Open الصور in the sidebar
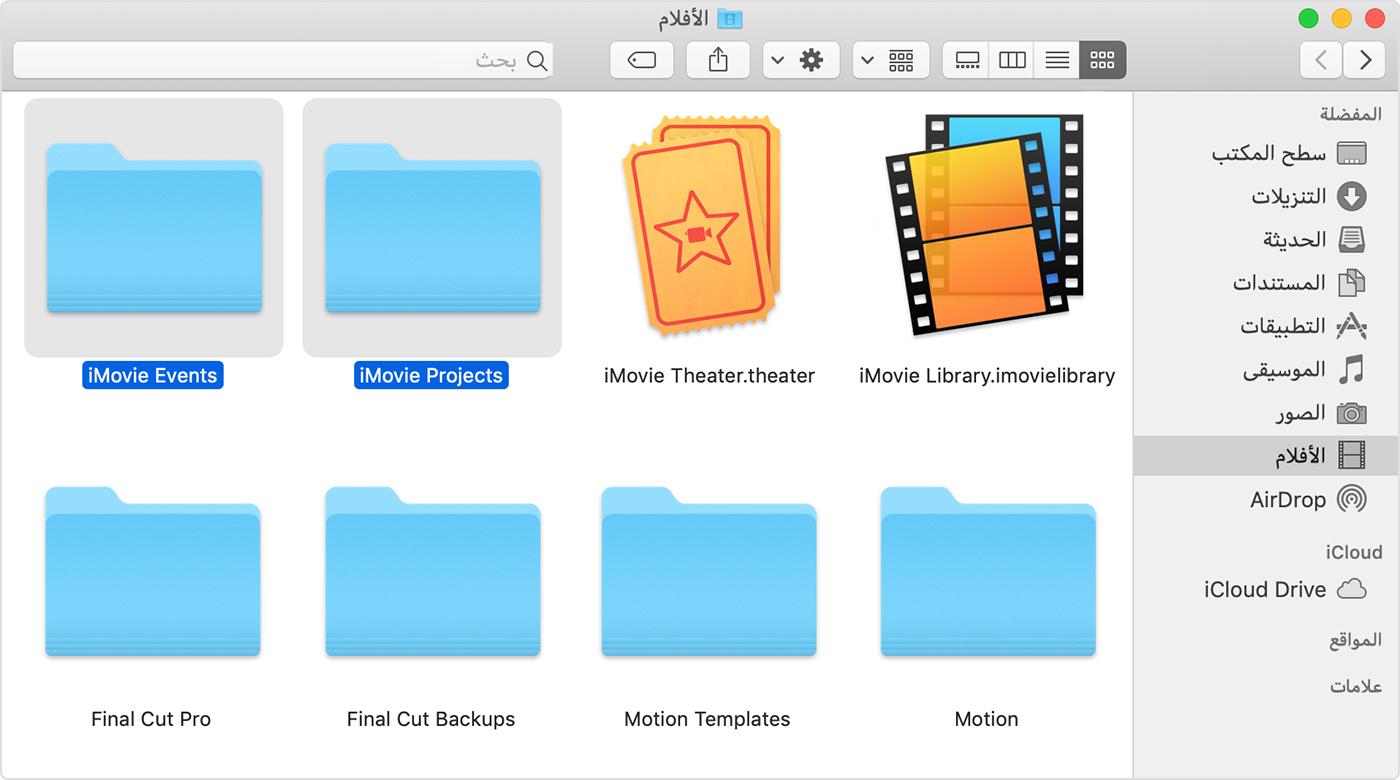This screenshot has height=780, width=1400. pos(1266,413)
